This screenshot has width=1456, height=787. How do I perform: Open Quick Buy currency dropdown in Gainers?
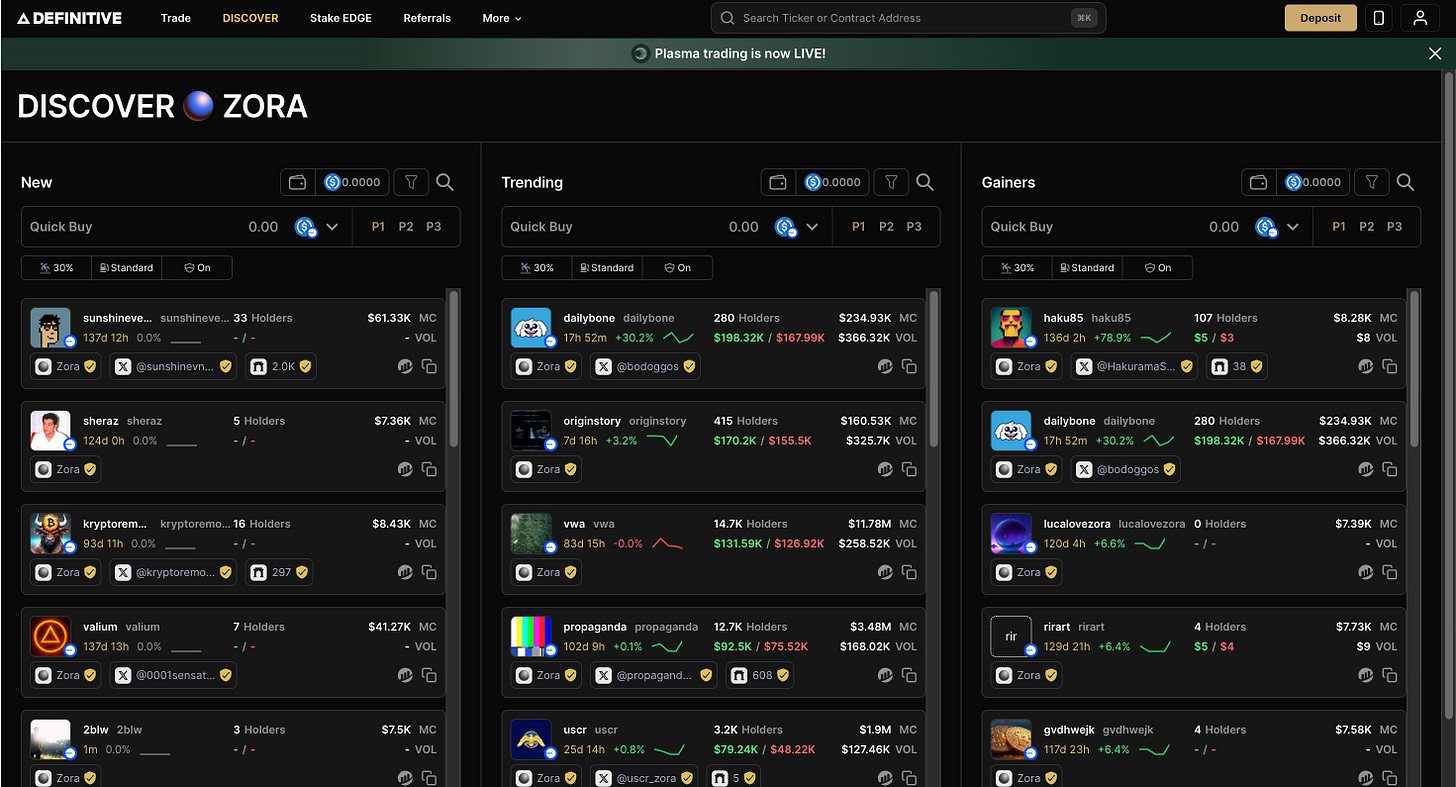point(1278,227)
